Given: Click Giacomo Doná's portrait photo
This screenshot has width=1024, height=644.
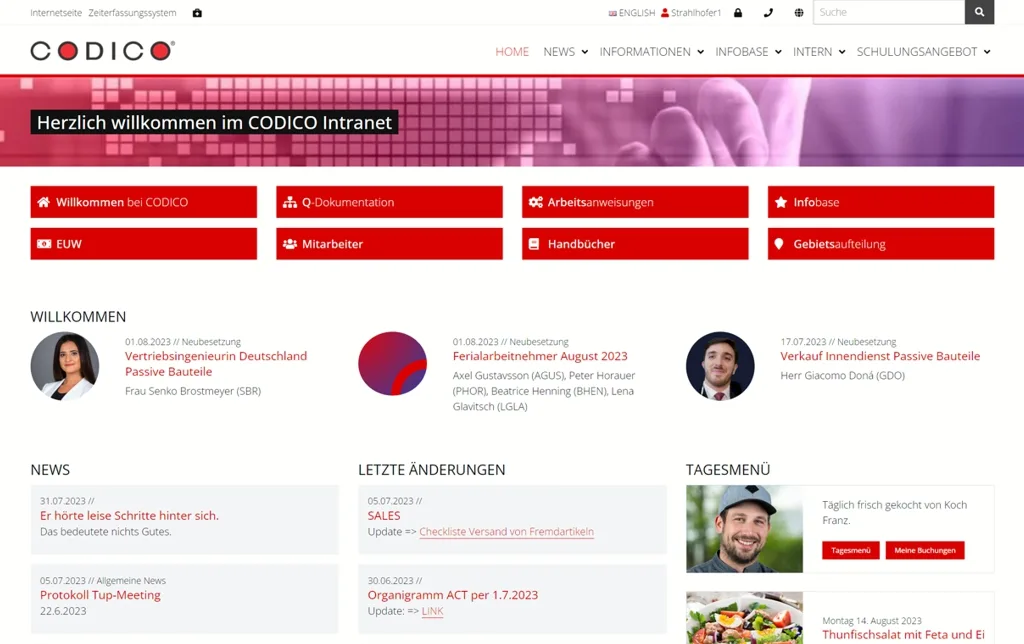Looking at the screenshot, I should coord(720,366).
